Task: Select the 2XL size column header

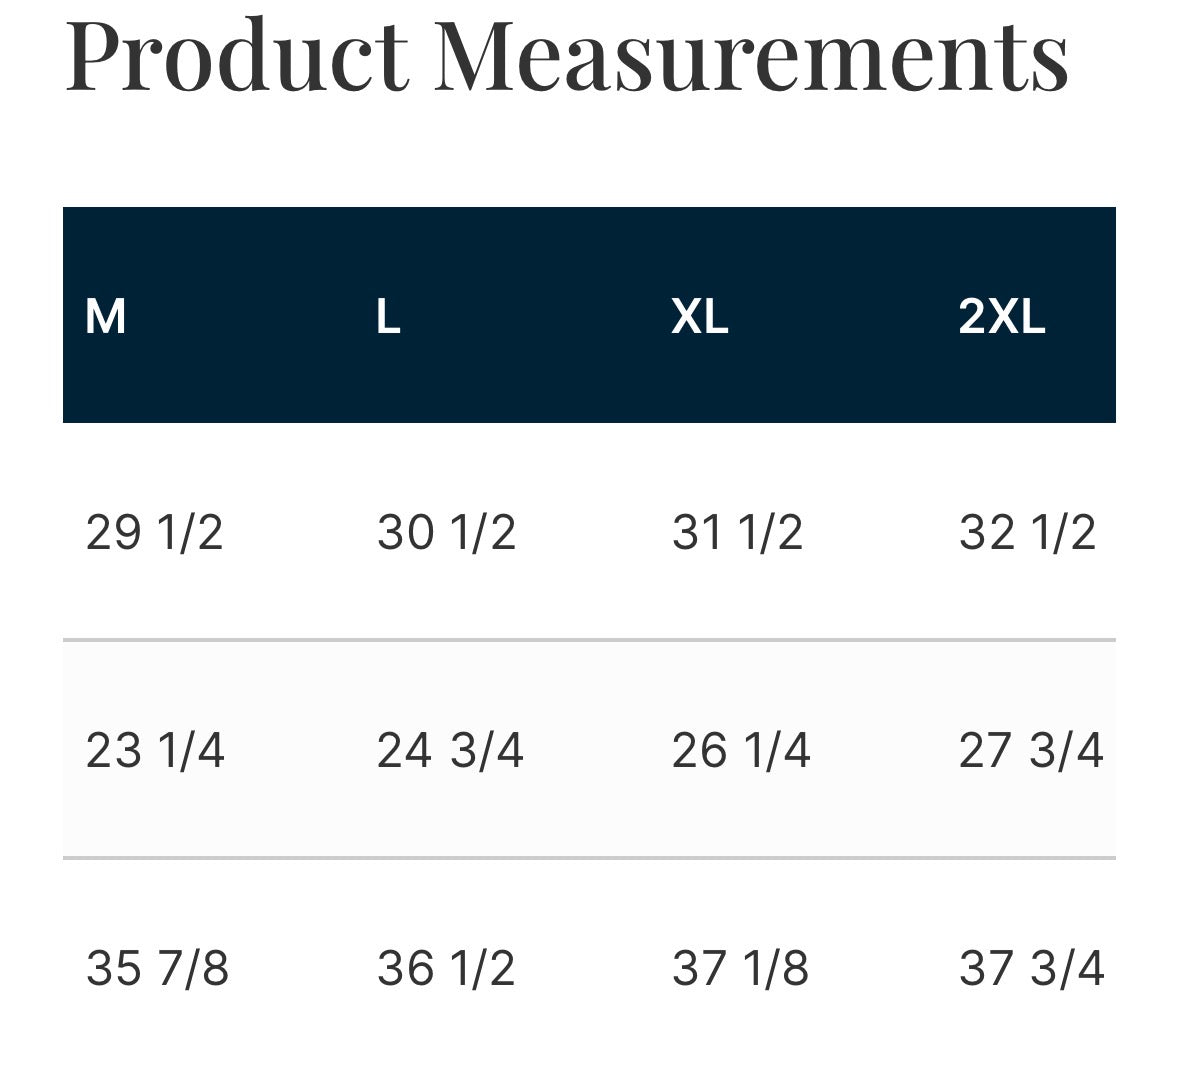Action: (x=1002, y=317)
